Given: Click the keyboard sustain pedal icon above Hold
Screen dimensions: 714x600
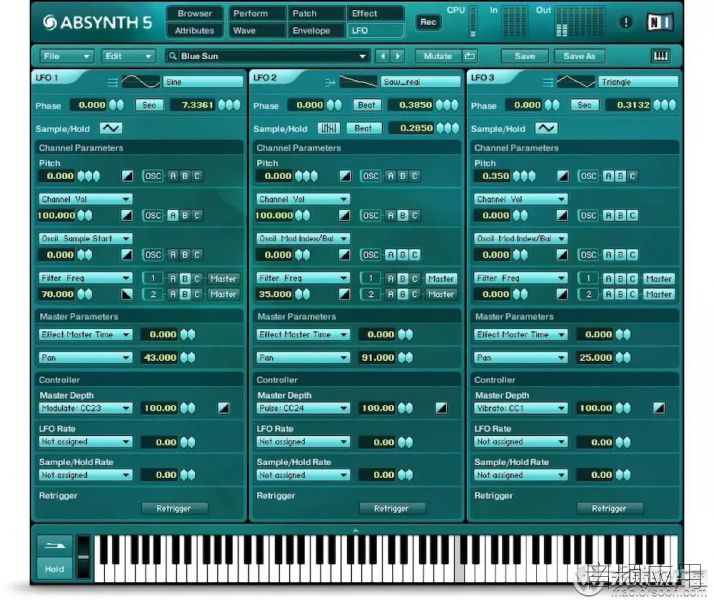Looking at the screenshot, I should pyautogui.click(x=55, y=545).
